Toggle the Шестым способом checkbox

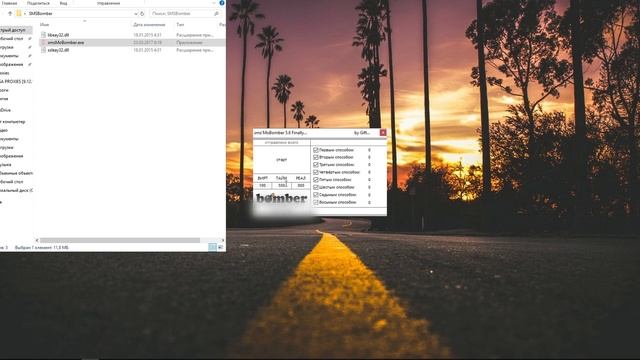316,187
